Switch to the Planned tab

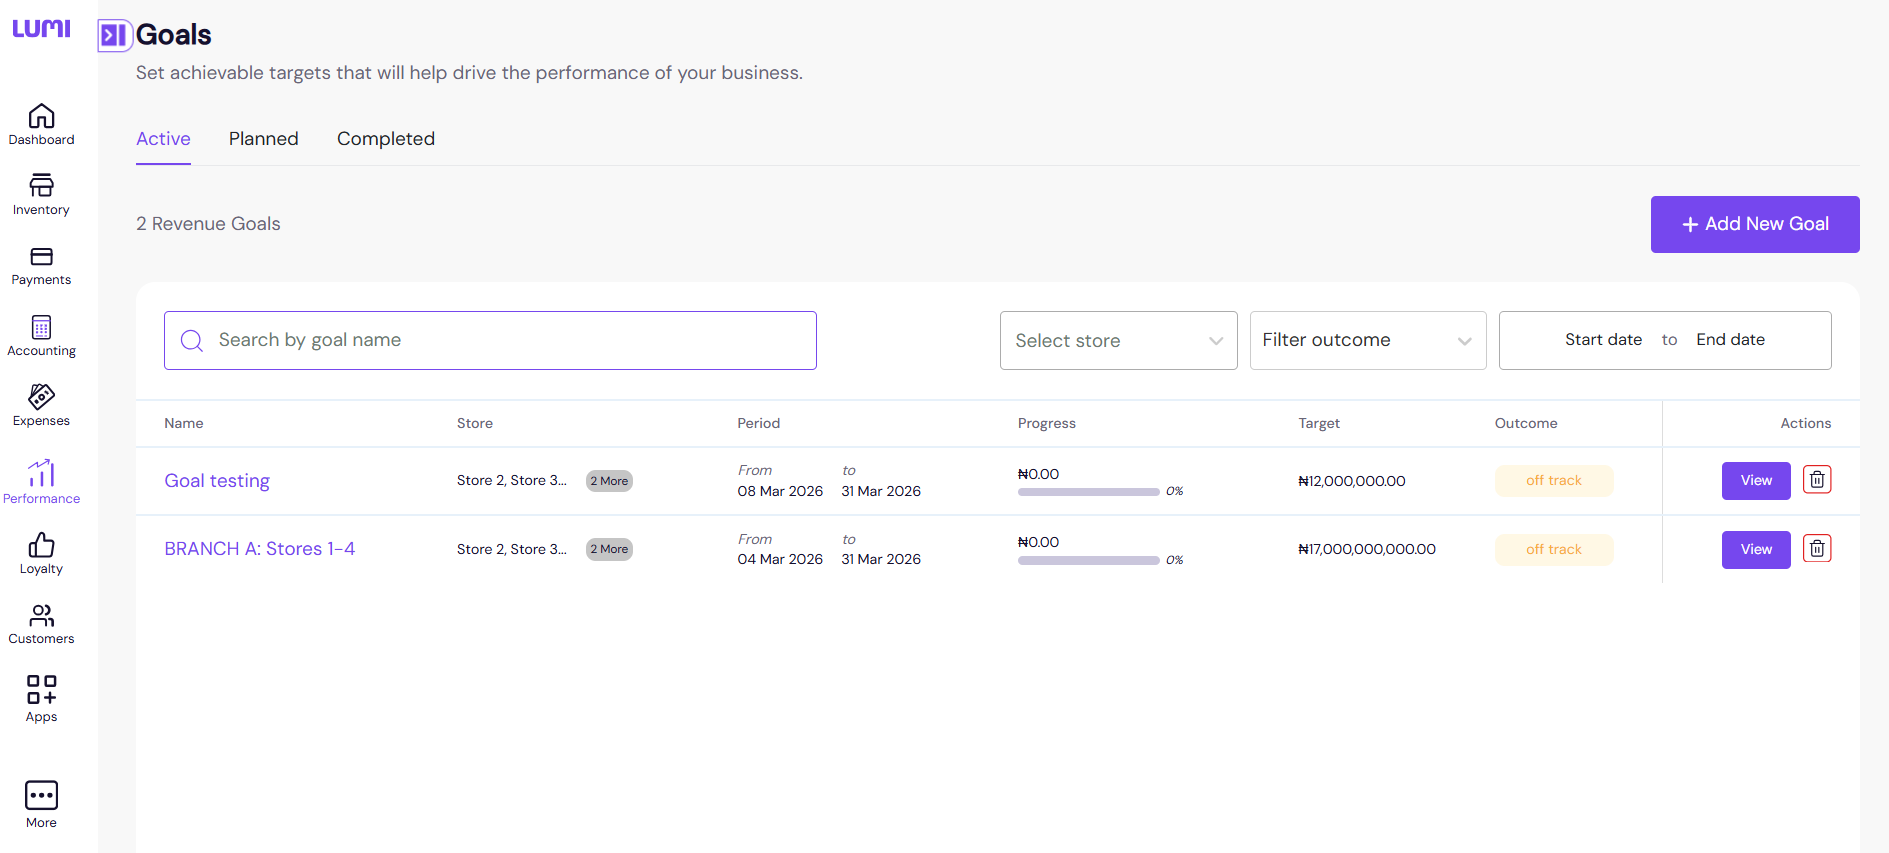tap(263, 139)
